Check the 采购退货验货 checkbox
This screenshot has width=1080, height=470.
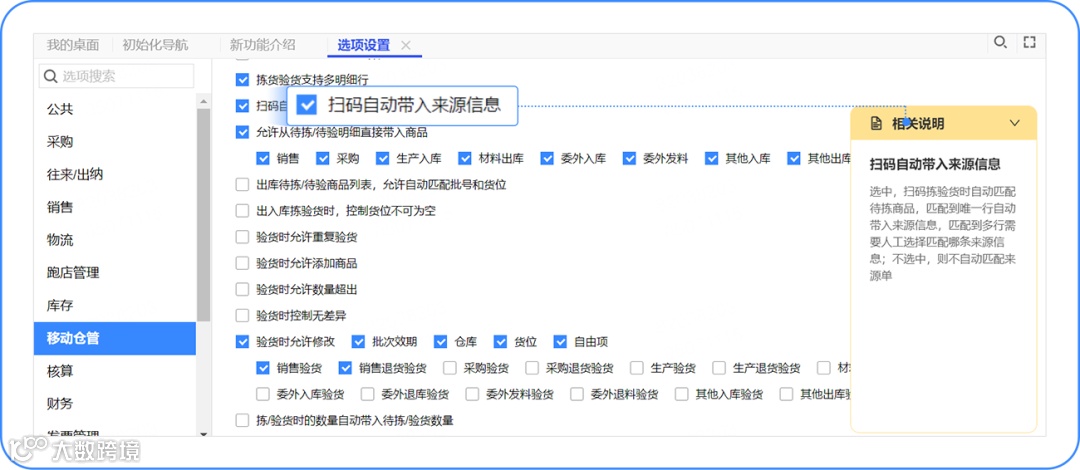pyautogui.click(x=532, y=368)
